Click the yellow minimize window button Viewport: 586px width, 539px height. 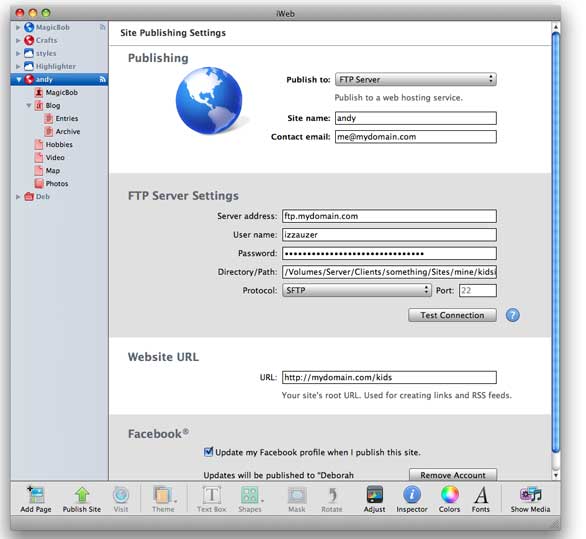pos(33,13)
